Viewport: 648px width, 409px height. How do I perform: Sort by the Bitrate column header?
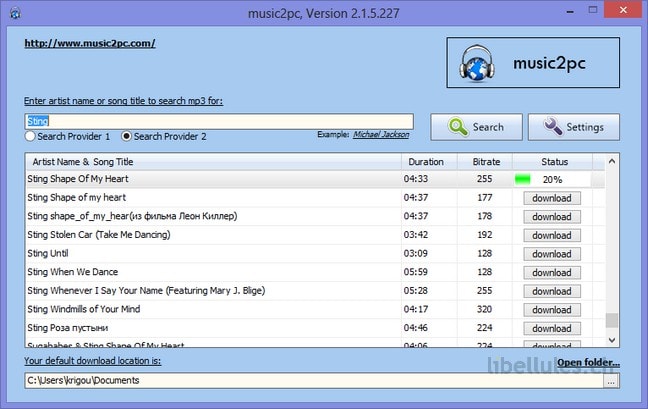[485, 162]
